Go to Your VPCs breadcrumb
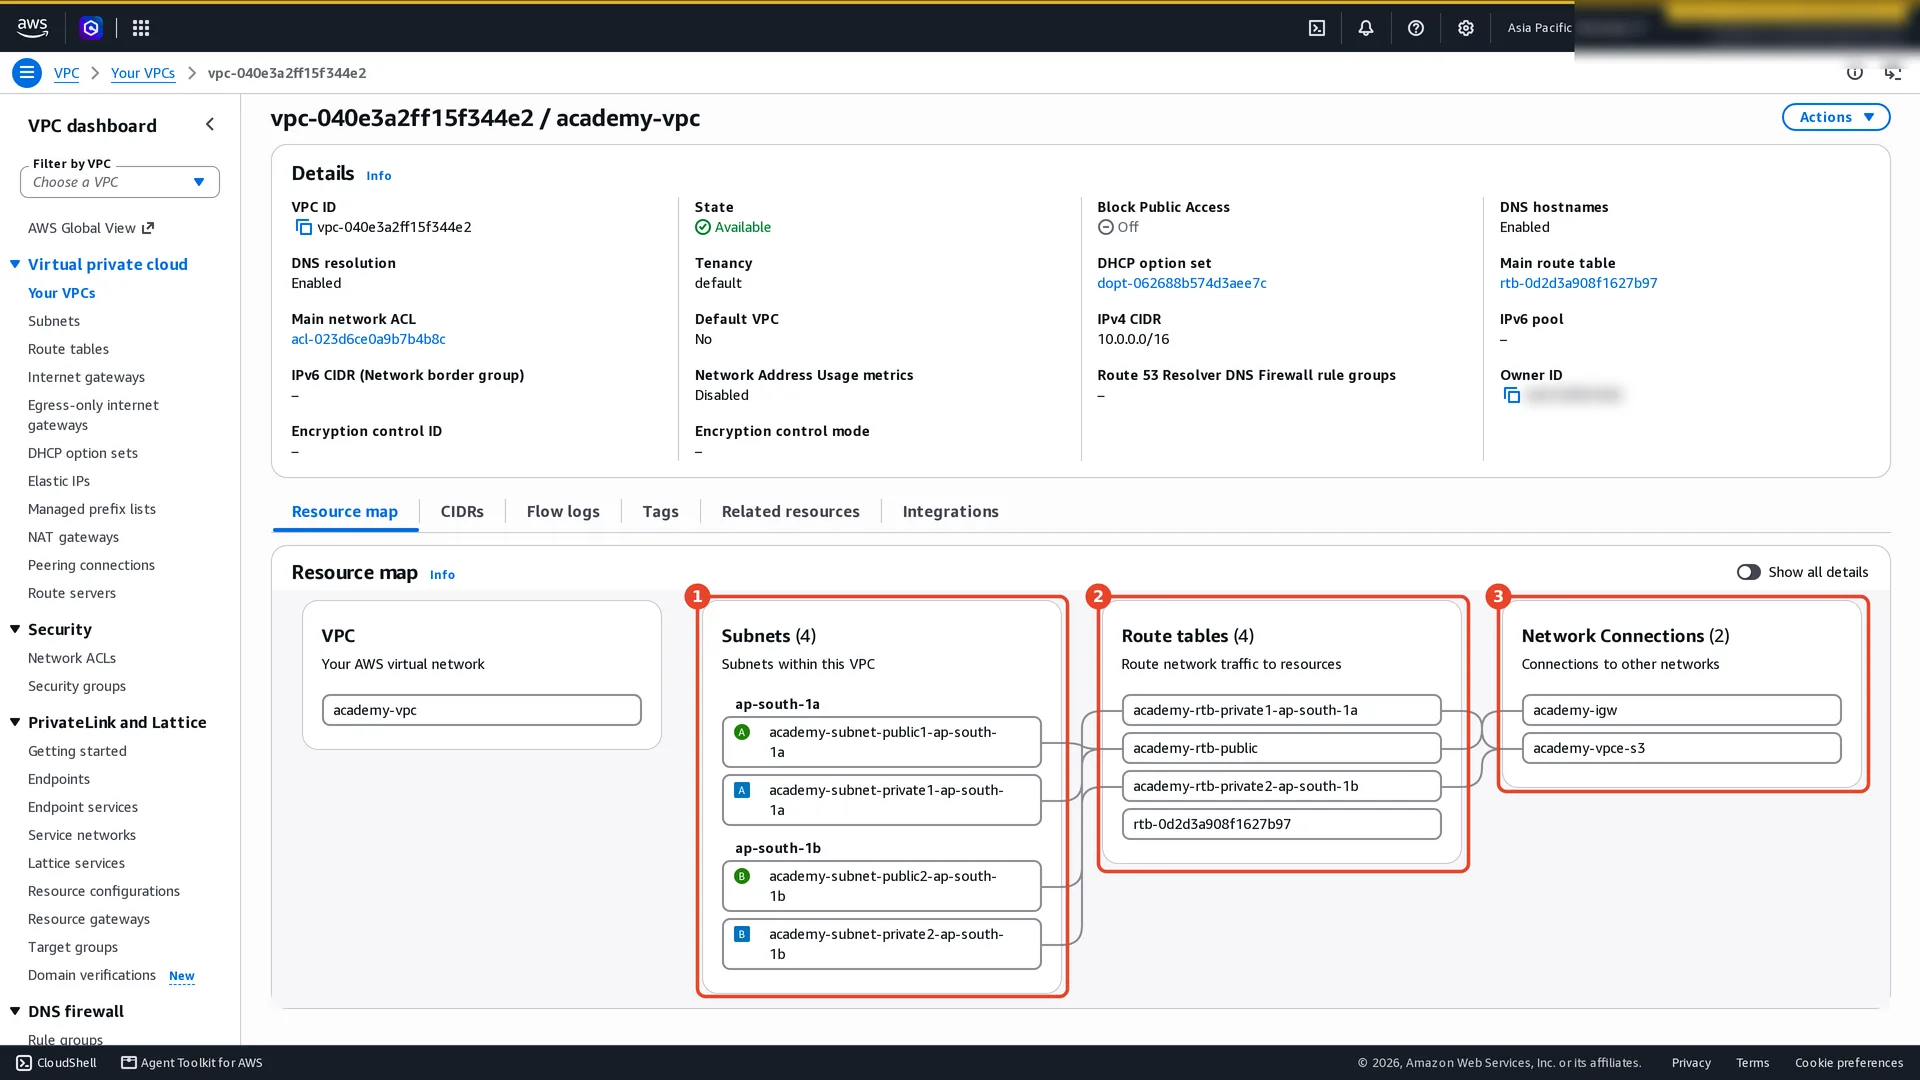Image resolution: width=1920 pixels, height=1080 pixels. point(143,73)
